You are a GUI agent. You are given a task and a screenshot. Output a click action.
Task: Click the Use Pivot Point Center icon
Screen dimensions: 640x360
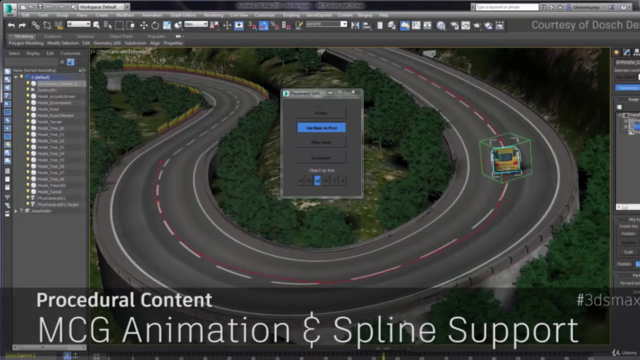(214, 26)
